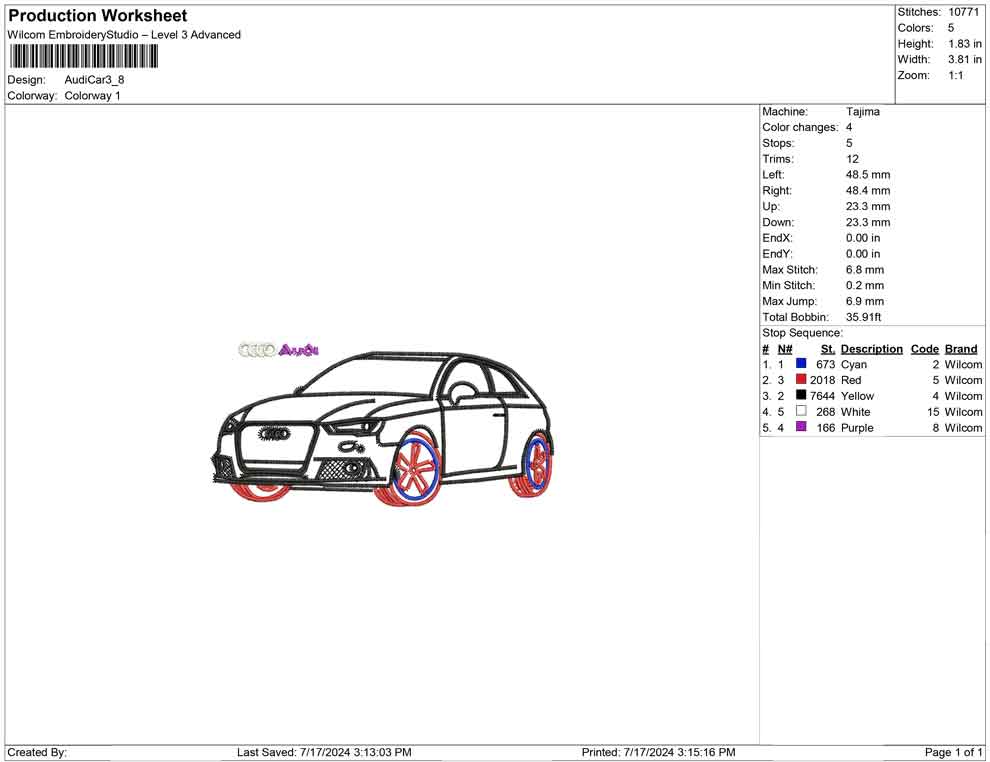Click the 'N#' column header
Image resolution: width=990 pixels, height=762 pixels.
785,349
